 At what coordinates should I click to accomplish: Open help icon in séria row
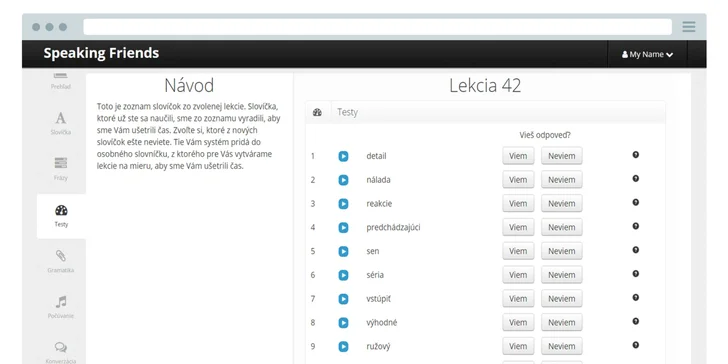click(x=636, y=273)
